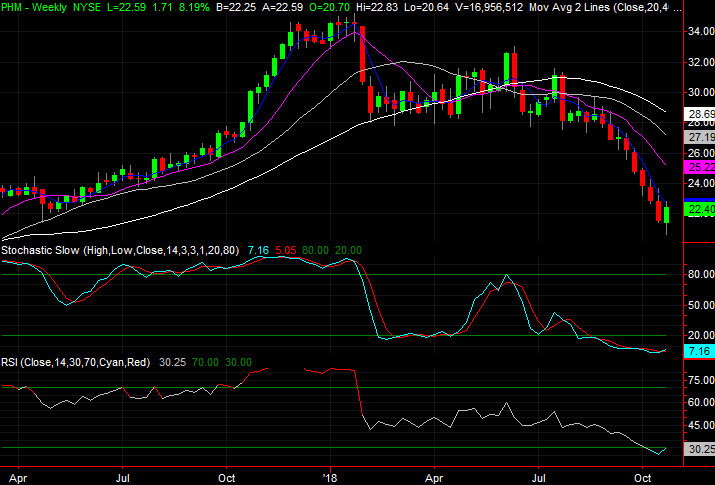Click the gray 27.19 moving average price tag
Viewport: 715px width, 485px height.
point(700,137)
